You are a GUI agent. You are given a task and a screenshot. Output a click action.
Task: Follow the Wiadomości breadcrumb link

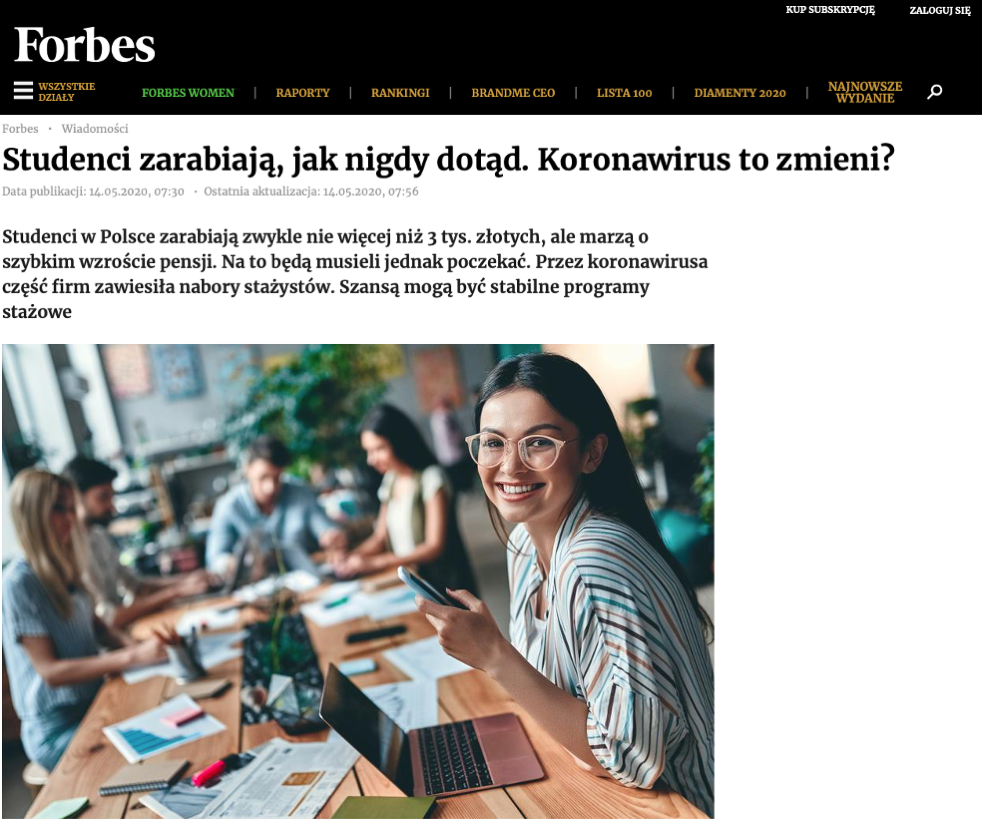coord(95,128)
